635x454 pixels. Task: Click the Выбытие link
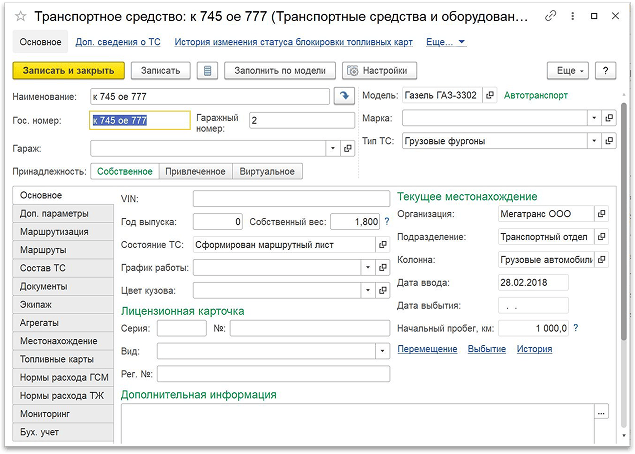[x=487, y=349]
